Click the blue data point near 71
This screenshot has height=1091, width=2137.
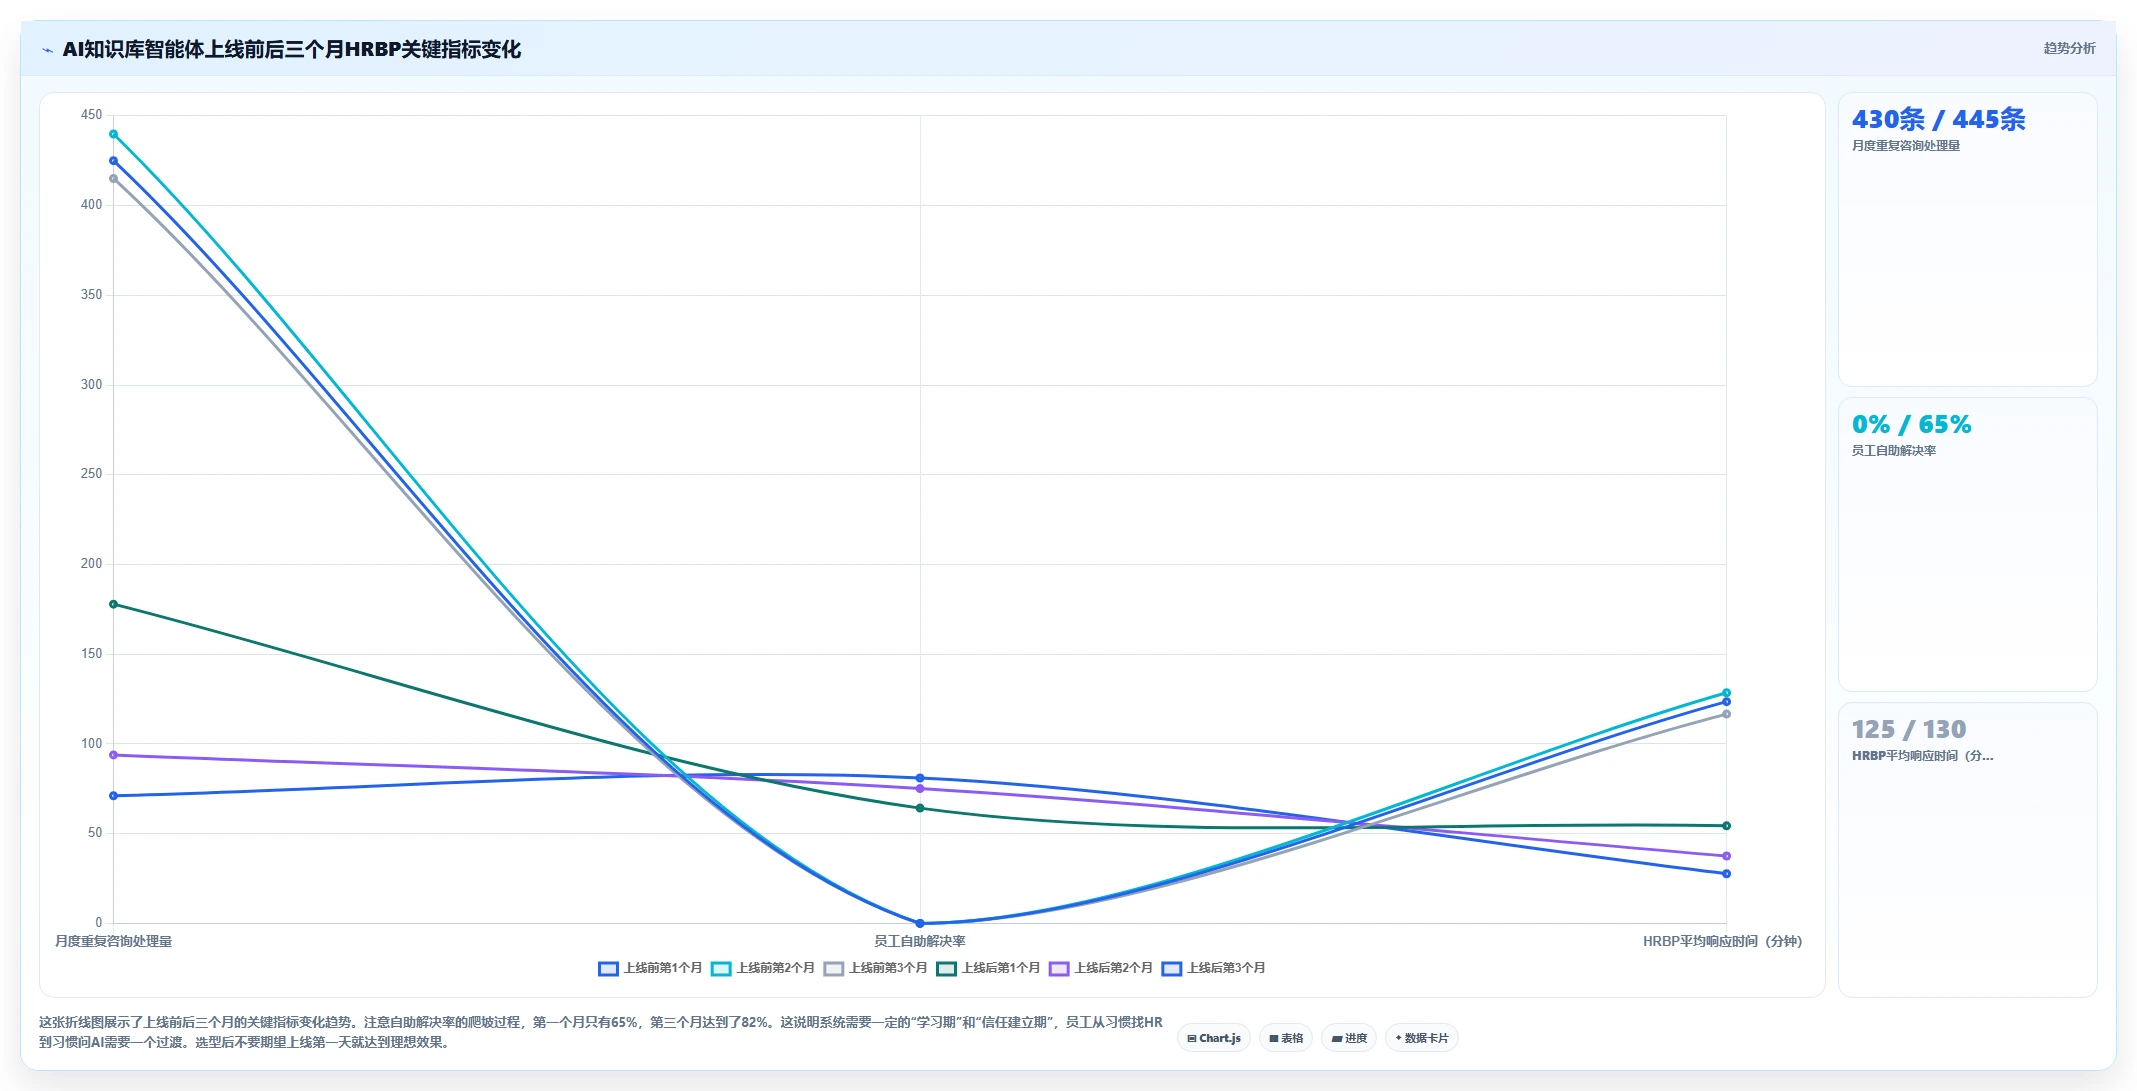pyautogui.click(x=113, y=796)
